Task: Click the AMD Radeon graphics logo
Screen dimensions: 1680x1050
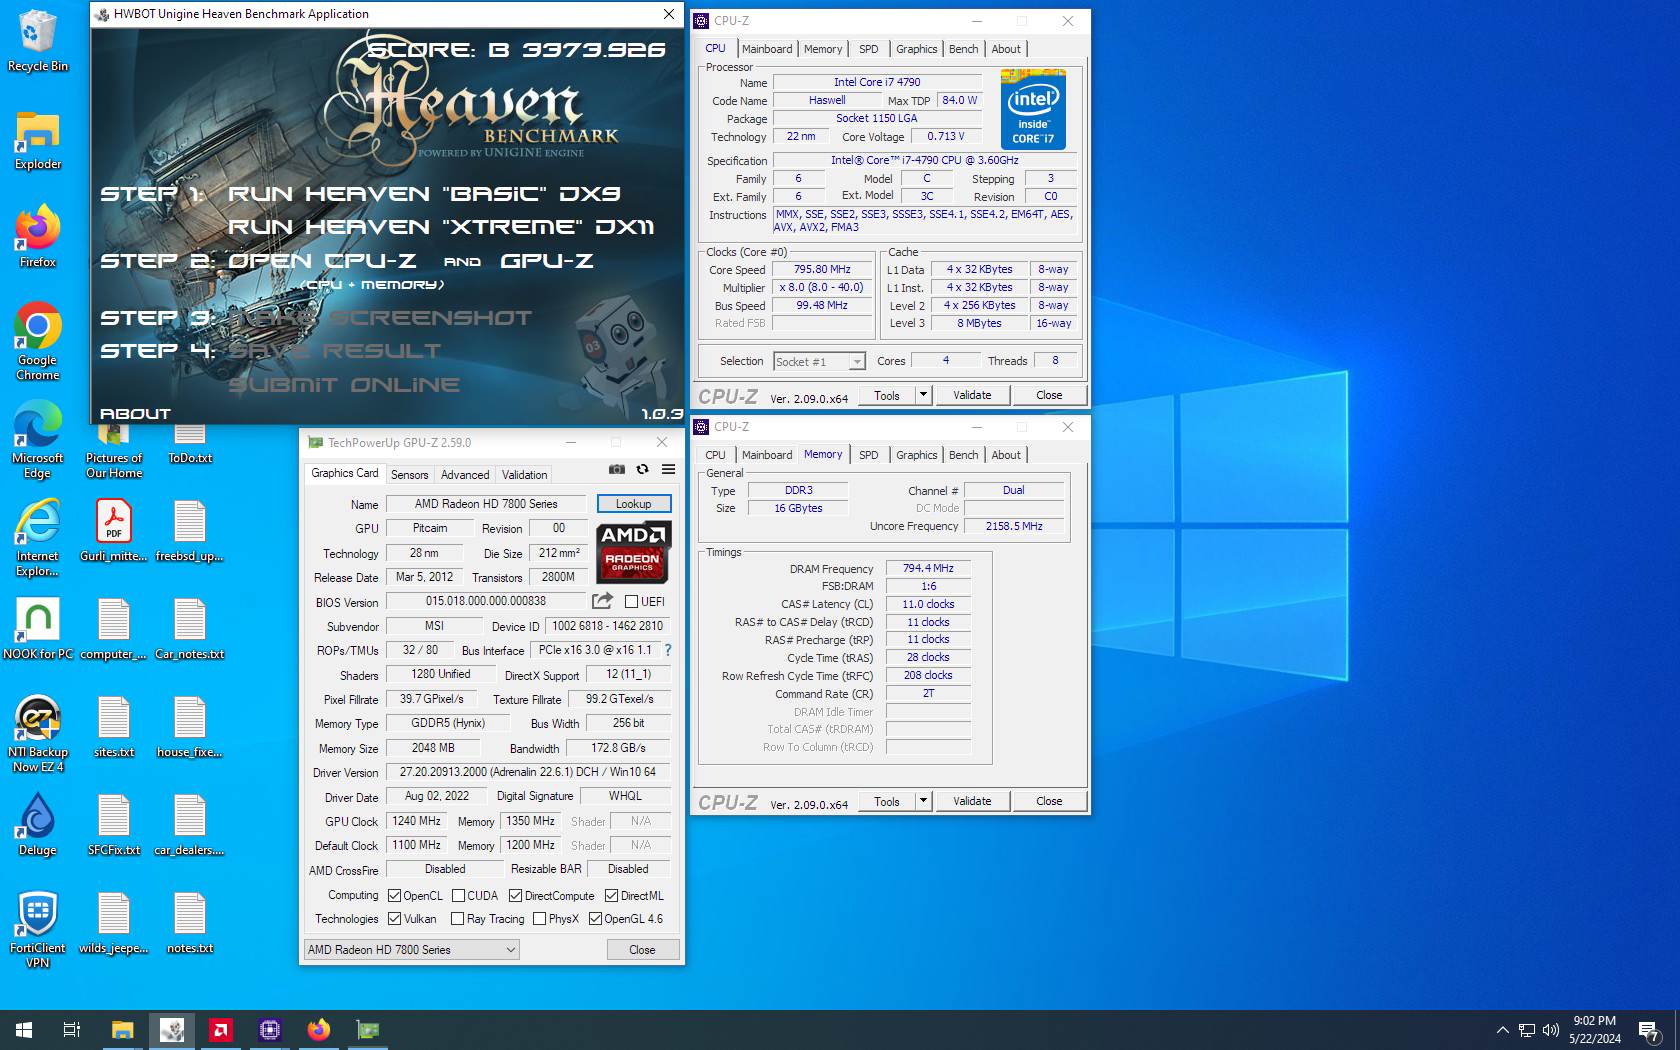Action: pos(633,551)
